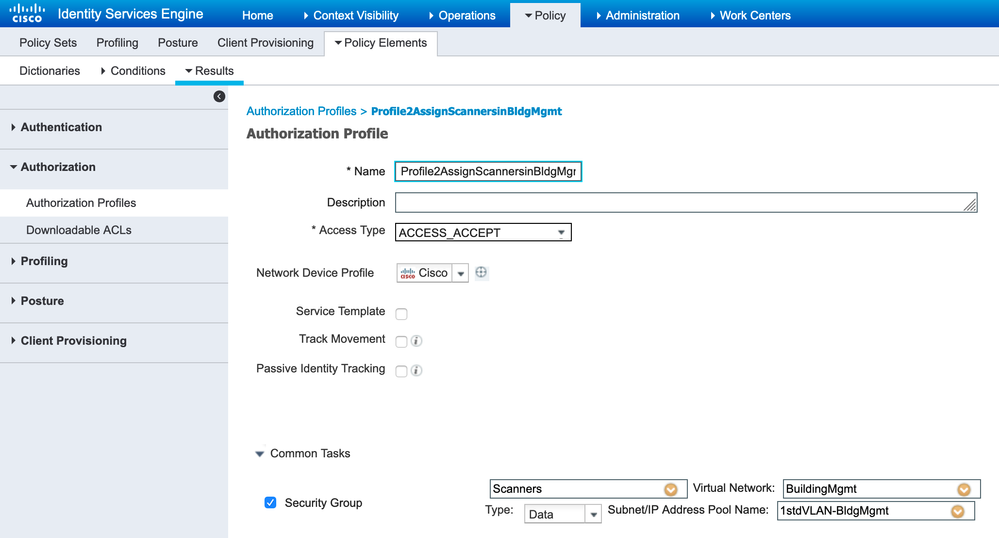Open the 1stdVLAN-BldgMgmt pool dropdown arrow
999x538 pixels.
pos(957,511)
